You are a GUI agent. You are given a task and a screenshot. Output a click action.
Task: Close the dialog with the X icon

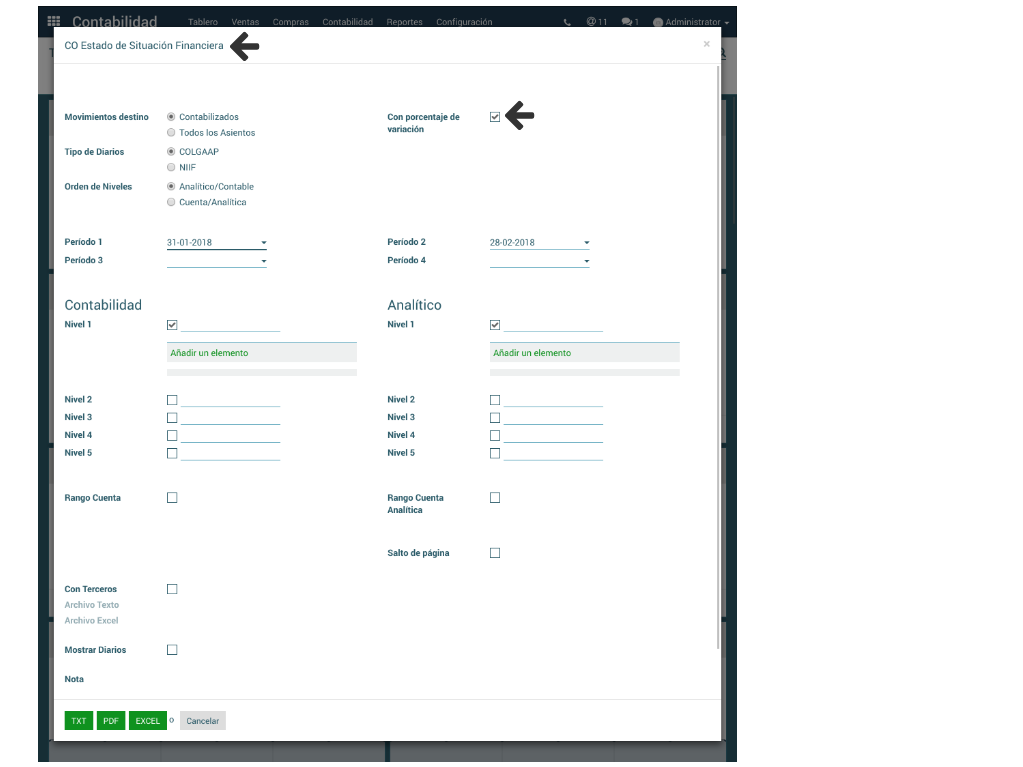pyautogui.click(x=706, y=44)
